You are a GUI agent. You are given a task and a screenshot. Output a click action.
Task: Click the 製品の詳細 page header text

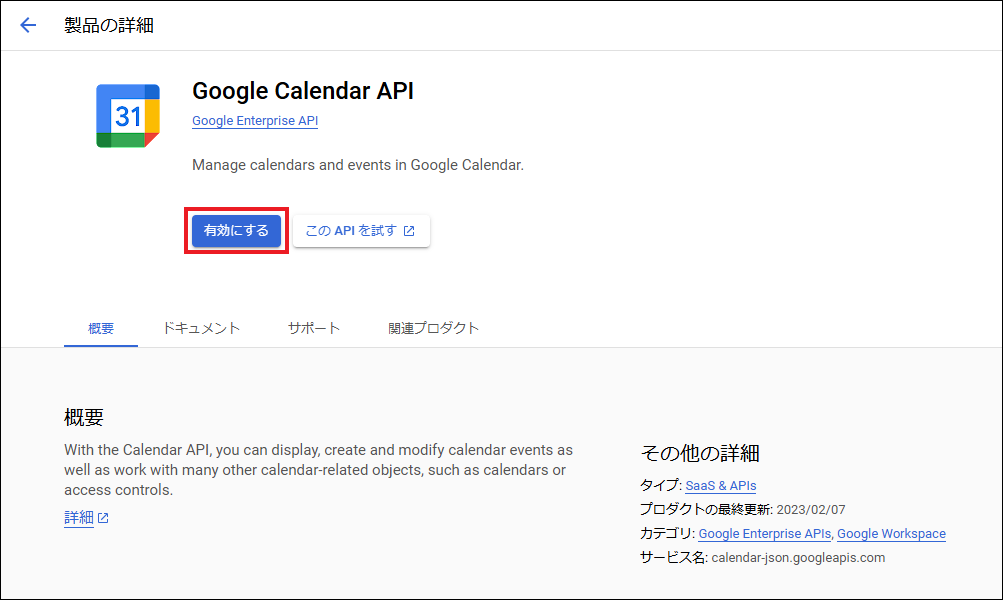pos(109,26)
